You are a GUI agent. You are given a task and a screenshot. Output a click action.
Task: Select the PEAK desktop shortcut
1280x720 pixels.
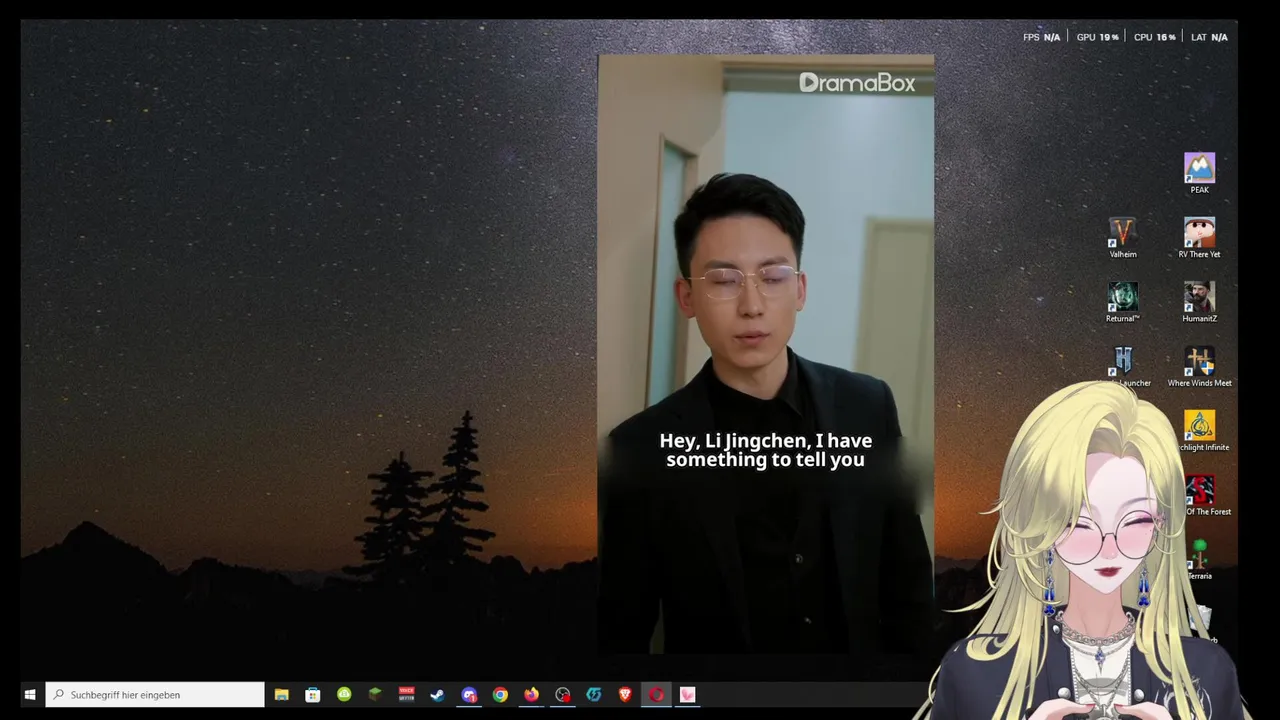(x=1199, y=173)
